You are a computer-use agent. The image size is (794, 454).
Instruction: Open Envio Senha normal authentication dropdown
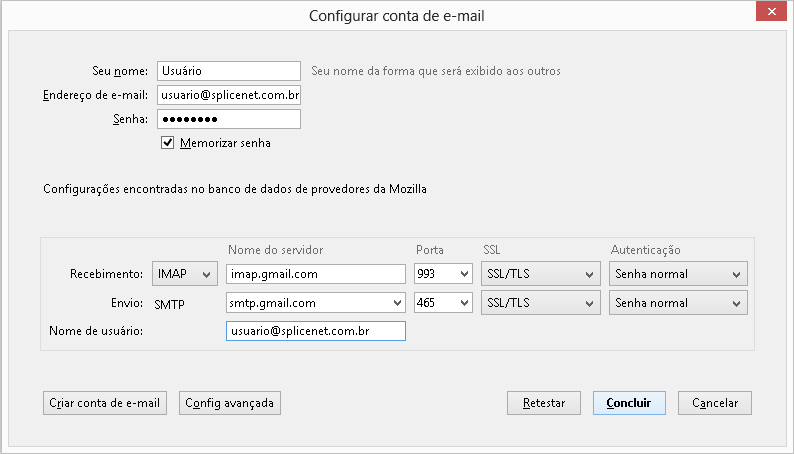678,303
